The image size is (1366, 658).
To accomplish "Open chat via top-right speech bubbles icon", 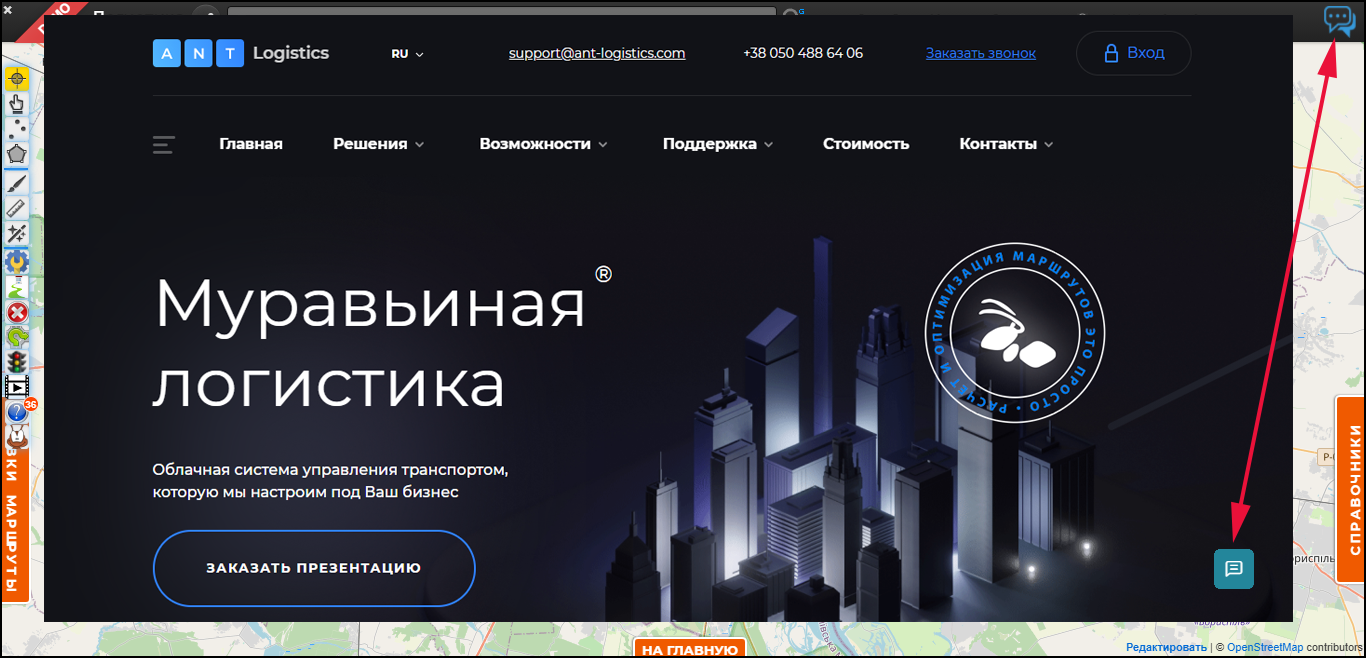I will click(x=1339, y=19).
